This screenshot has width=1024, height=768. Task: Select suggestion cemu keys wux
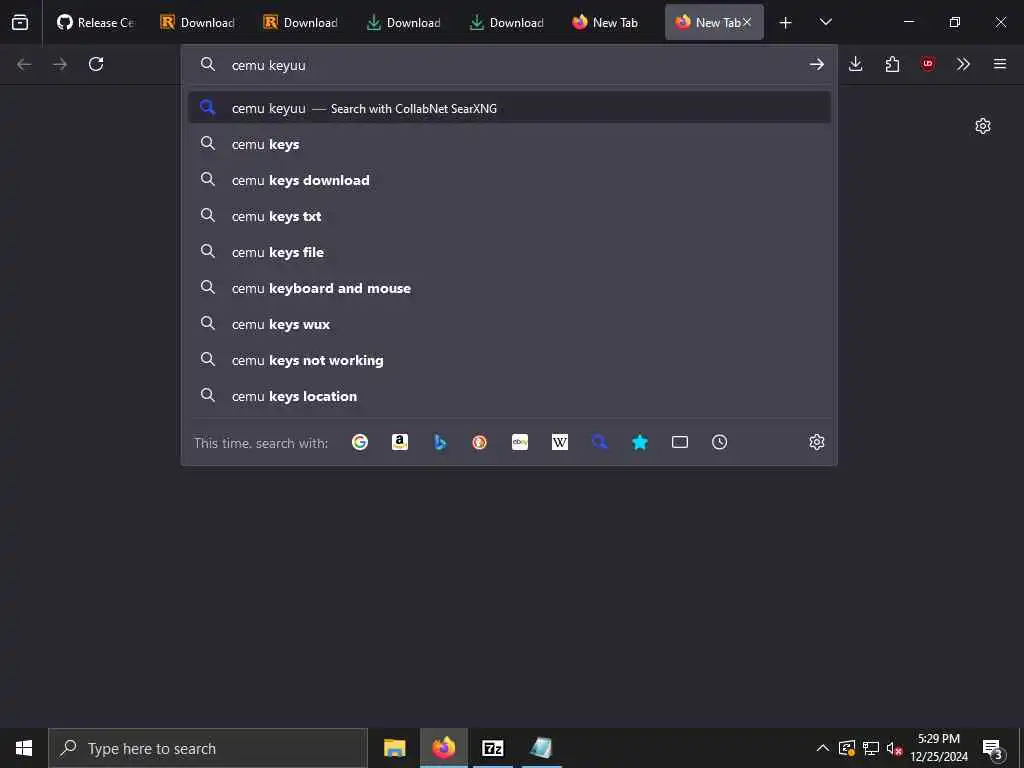[509, 324]
